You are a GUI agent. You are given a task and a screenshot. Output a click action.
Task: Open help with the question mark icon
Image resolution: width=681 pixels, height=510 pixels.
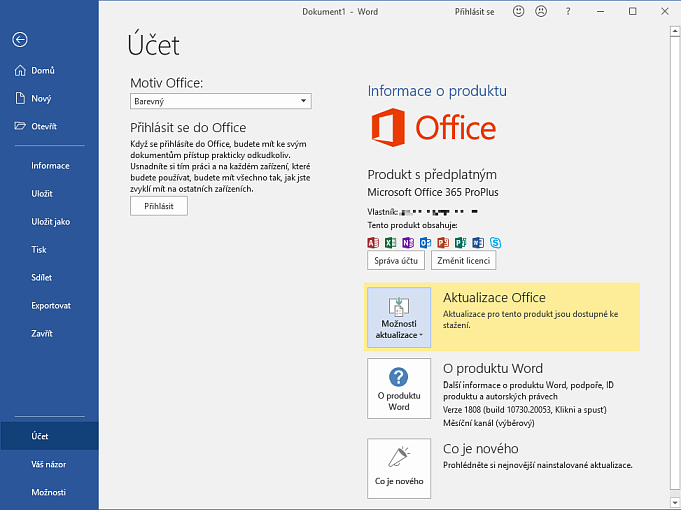pyautogui.click(x=568, y=11)
